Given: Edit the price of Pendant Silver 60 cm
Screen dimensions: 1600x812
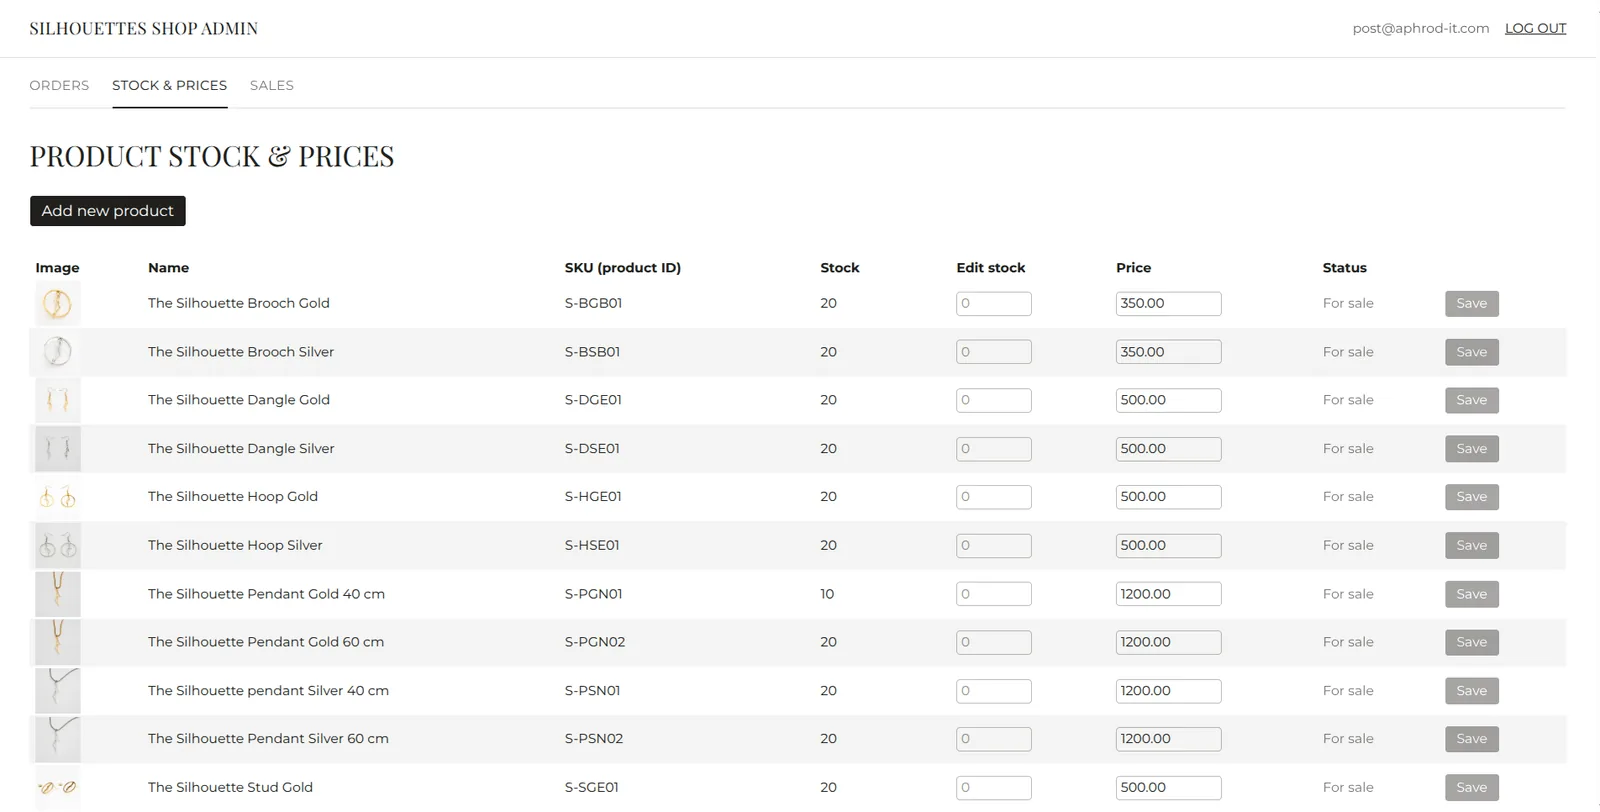Looking at the screenshot, I should click(1168, 739).
